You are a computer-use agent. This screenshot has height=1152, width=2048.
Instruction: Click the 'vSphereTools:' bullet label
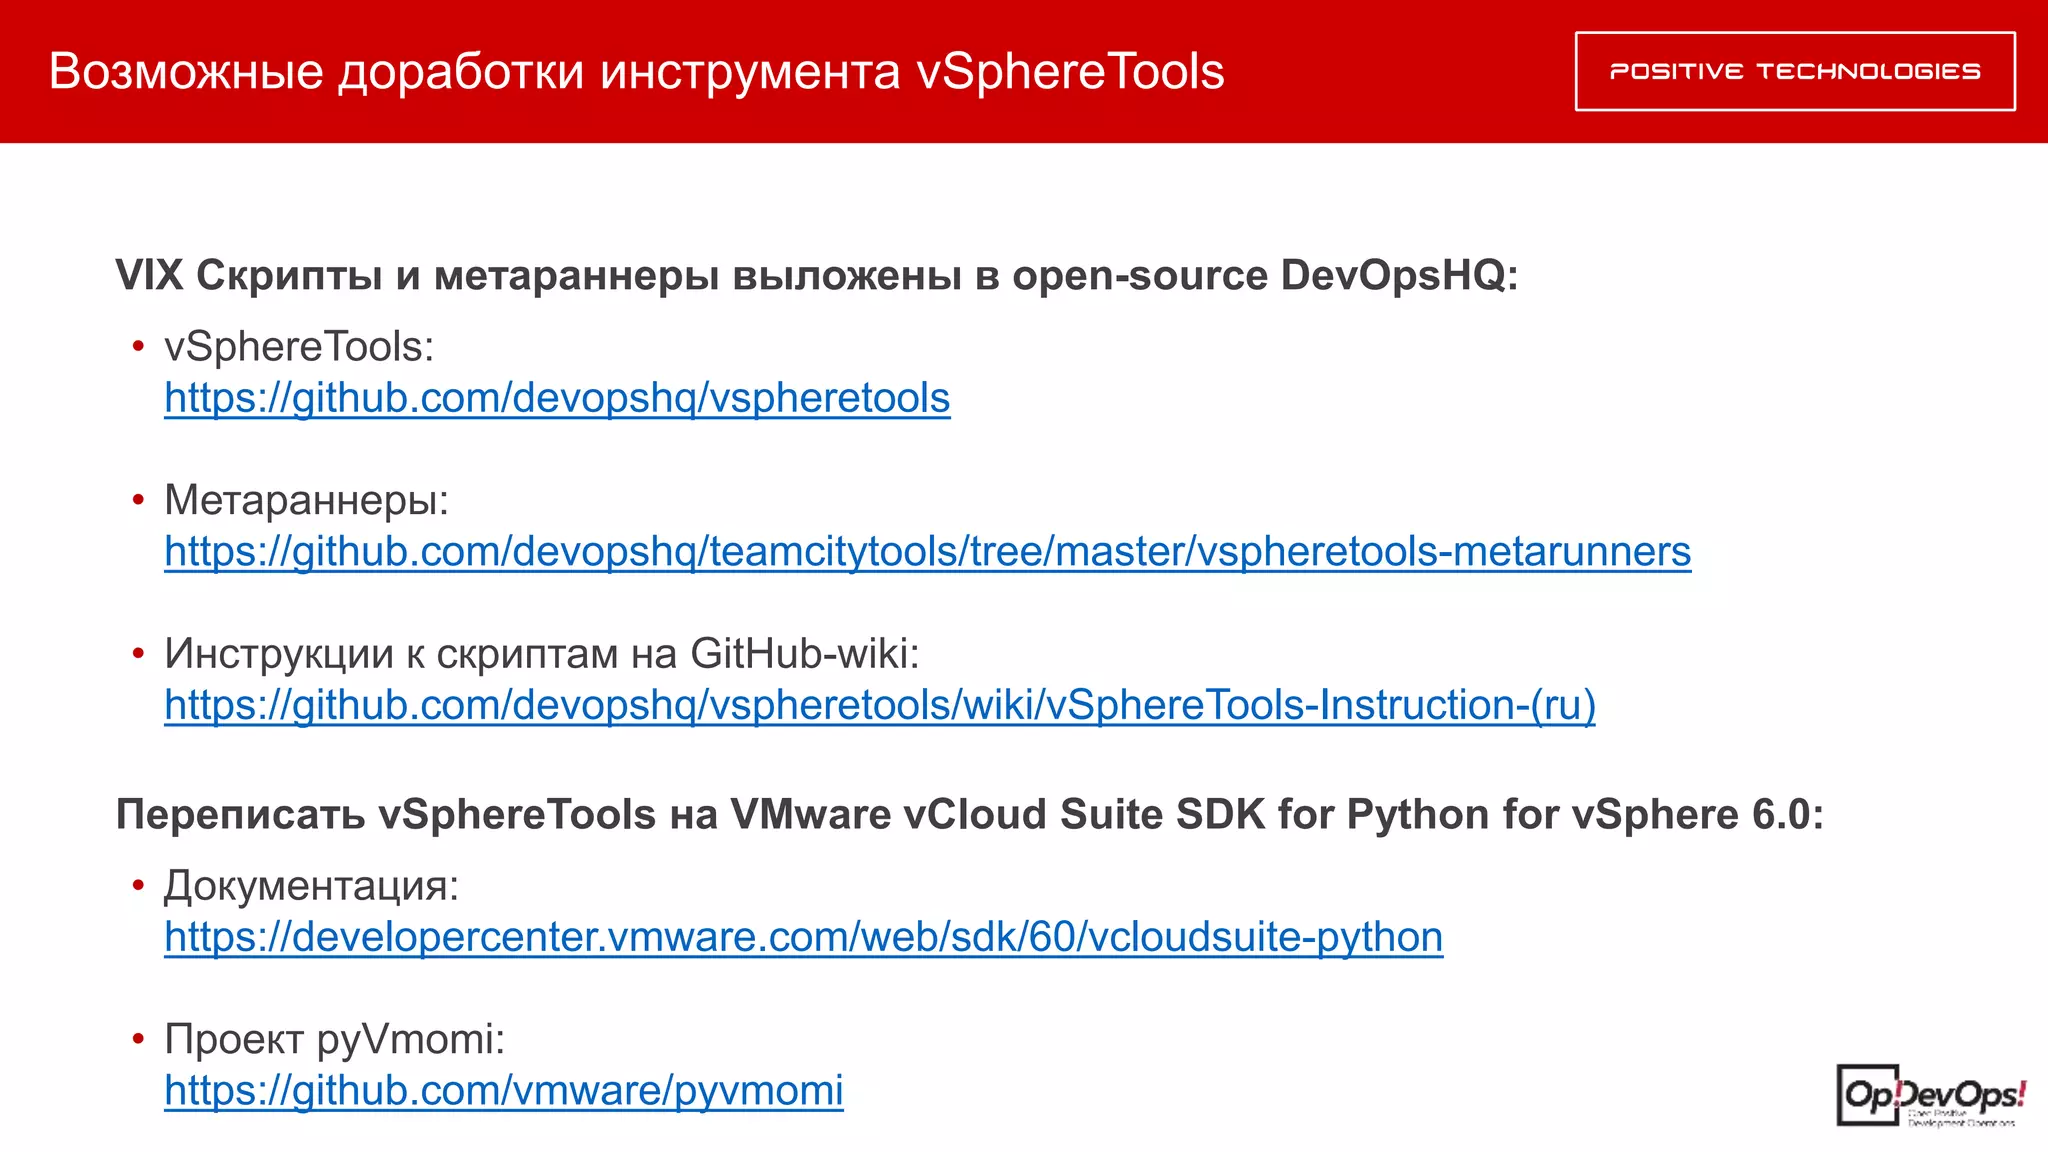[x=299, y=347]
